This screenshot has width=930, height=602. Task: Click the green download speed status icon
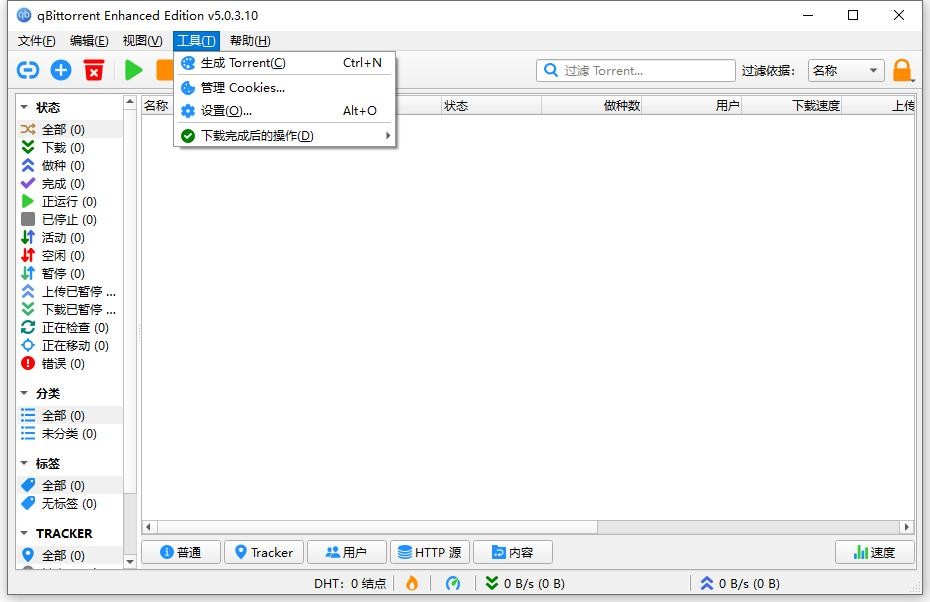point(491,583)
